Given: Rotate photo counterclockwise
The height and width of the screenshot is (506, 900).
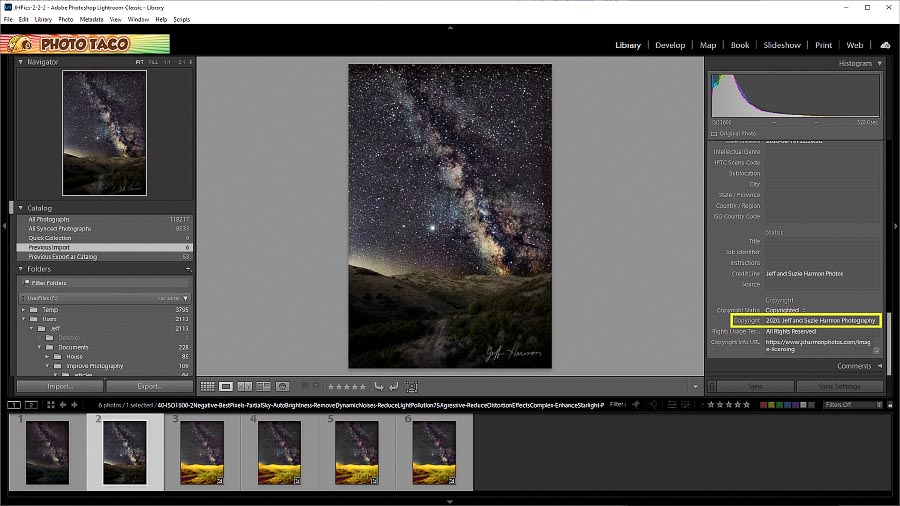Looking at the screenshot, I should click(x=379, y=387).
